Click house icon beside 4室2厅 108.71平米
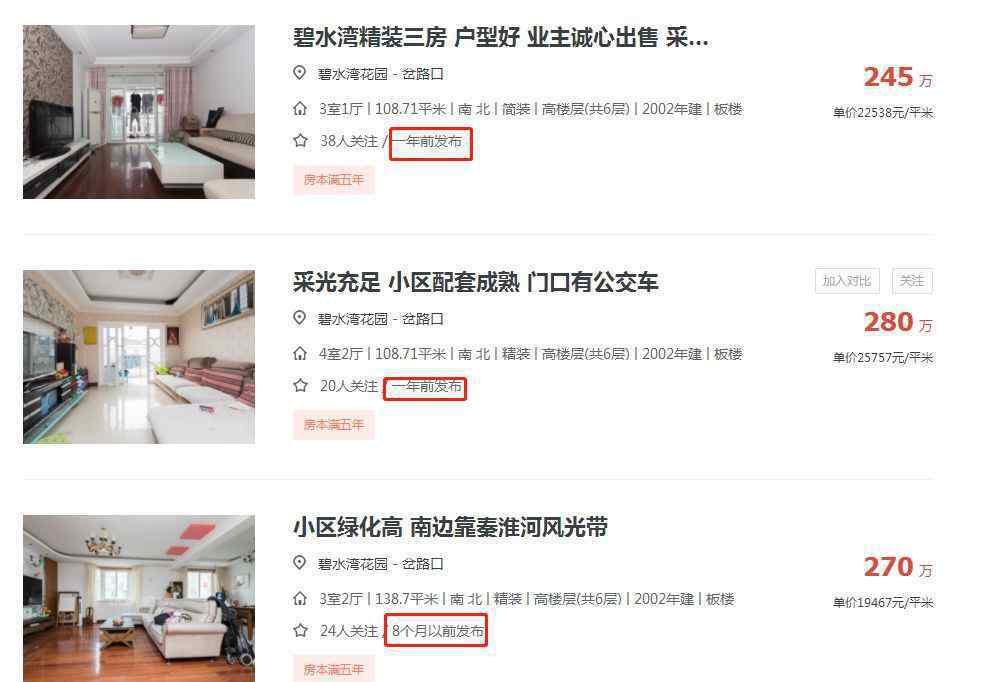 click(300, 354)
